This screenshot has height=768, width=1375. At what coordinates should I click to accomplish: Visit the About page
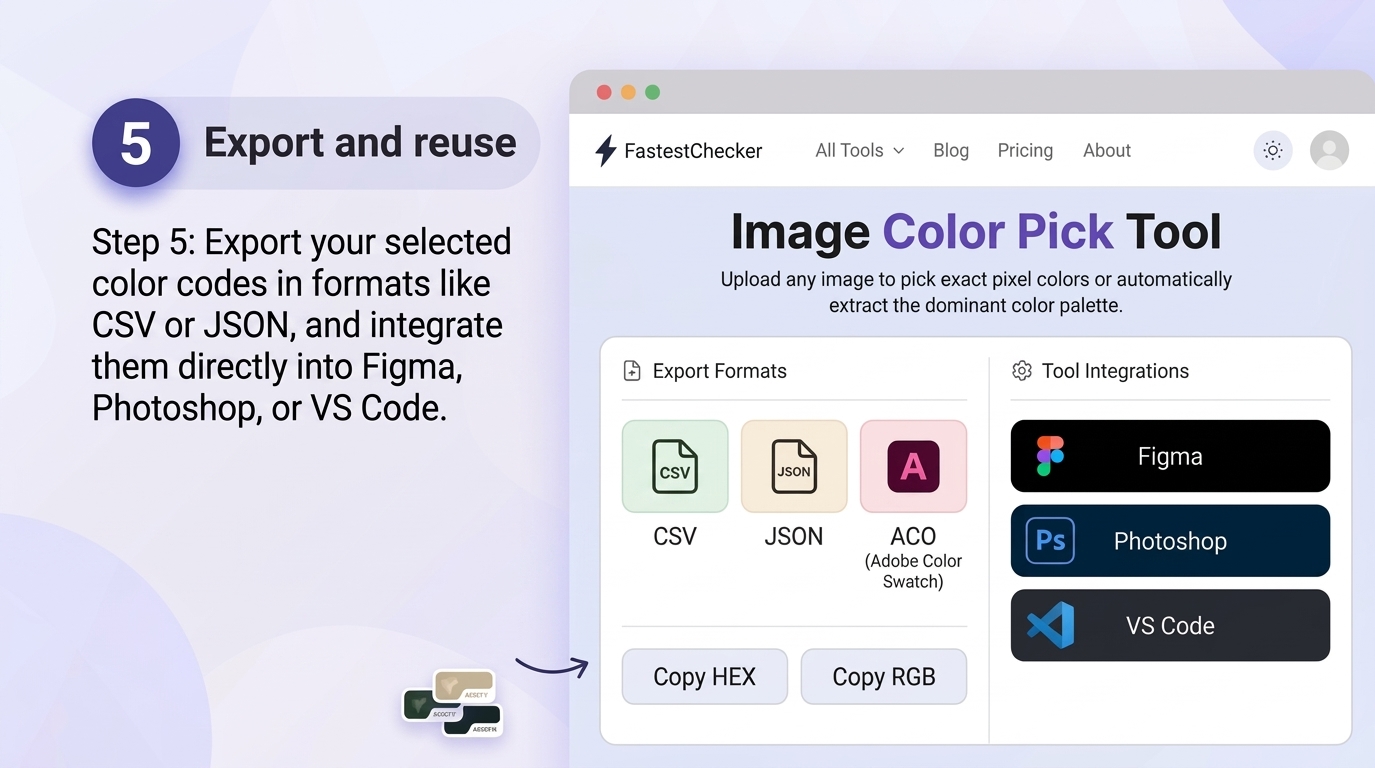click(x=1107, y=151)
